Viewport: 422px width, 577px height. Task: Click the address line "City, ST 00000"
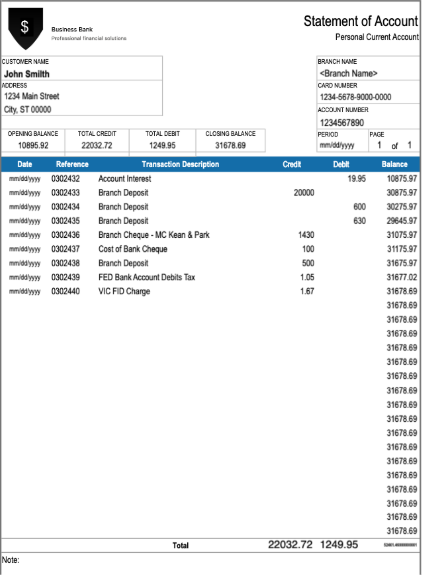coord(28,110)
